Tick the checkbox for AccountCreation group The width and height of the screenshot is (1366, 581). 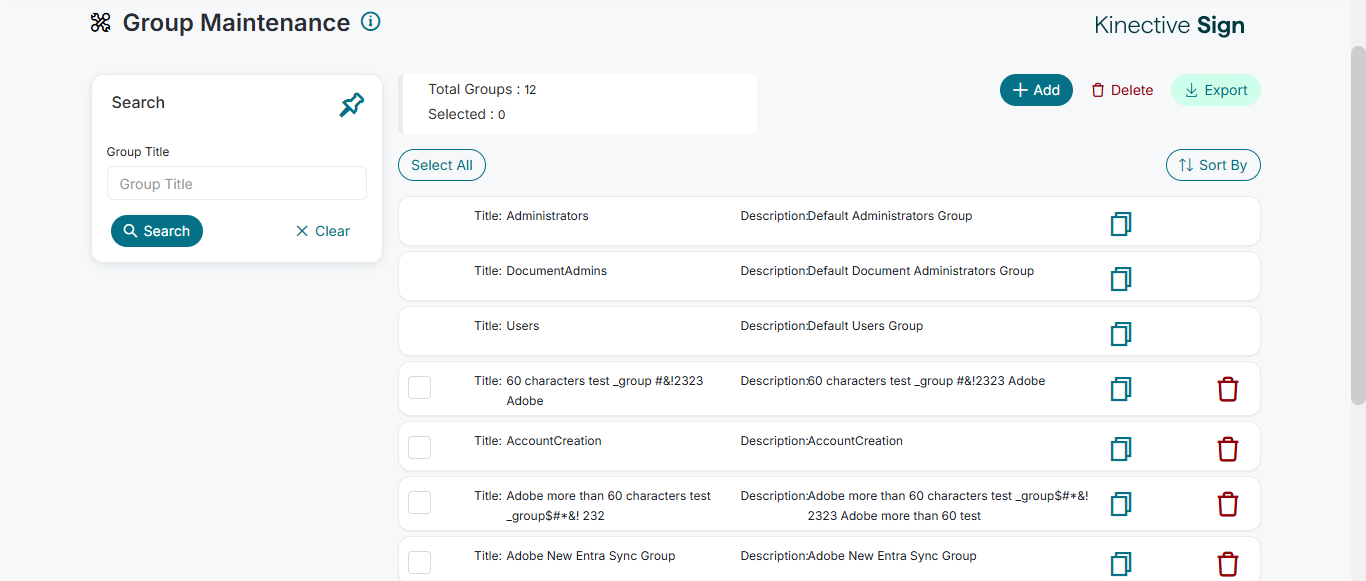(420, 447)
